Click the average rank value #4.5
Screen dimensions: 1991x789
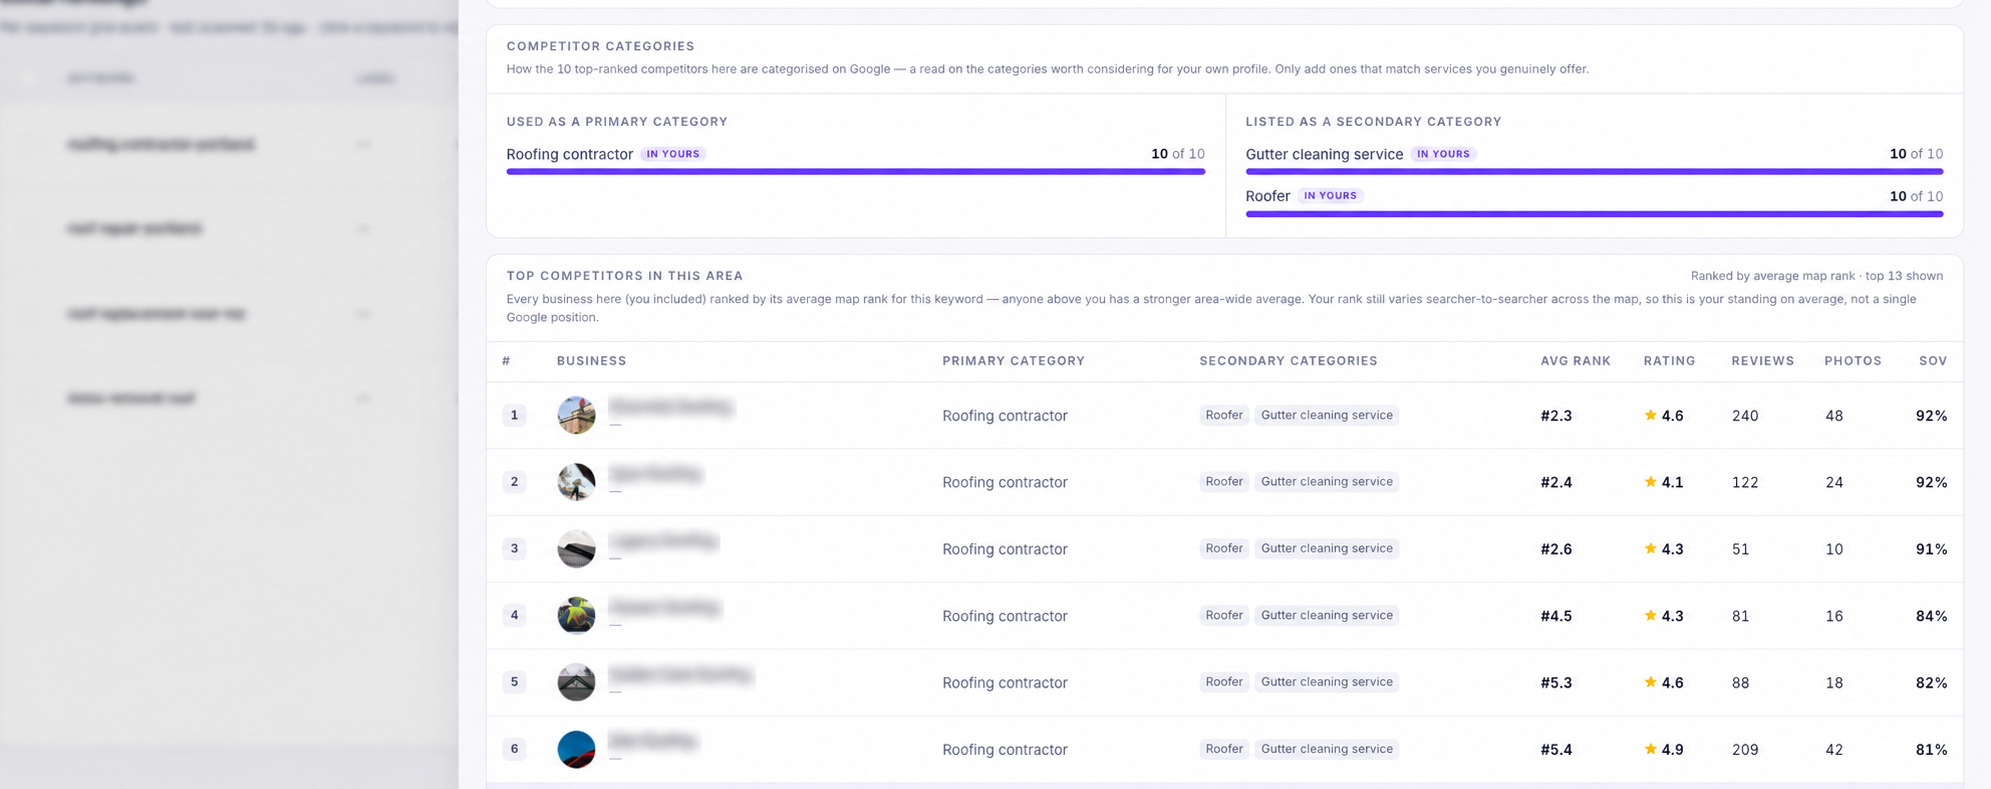coord(1556,617)
